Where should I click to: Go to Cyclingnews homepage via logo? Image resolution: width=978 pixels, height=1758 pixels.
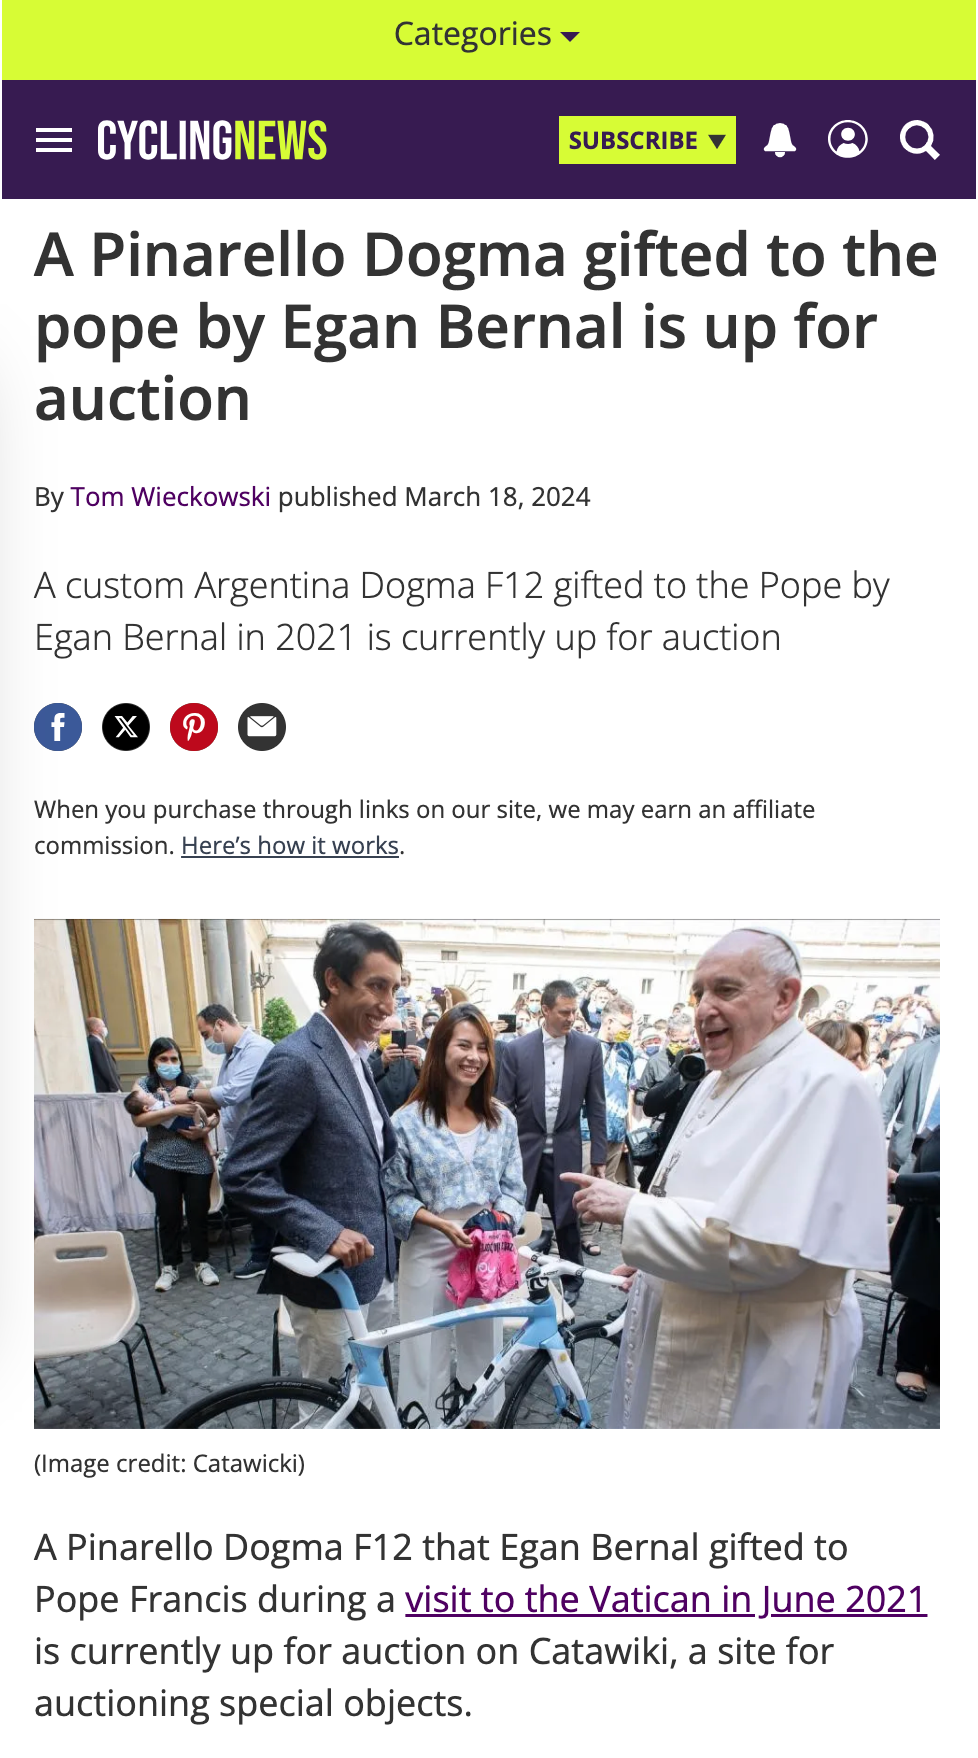click(x=212, y=140)
